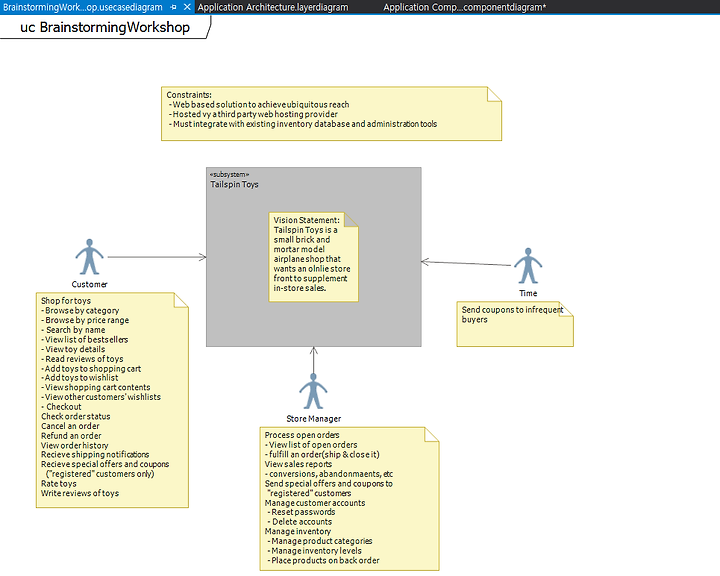Click 'Write reviews of toys' line

tap(80, 493)
